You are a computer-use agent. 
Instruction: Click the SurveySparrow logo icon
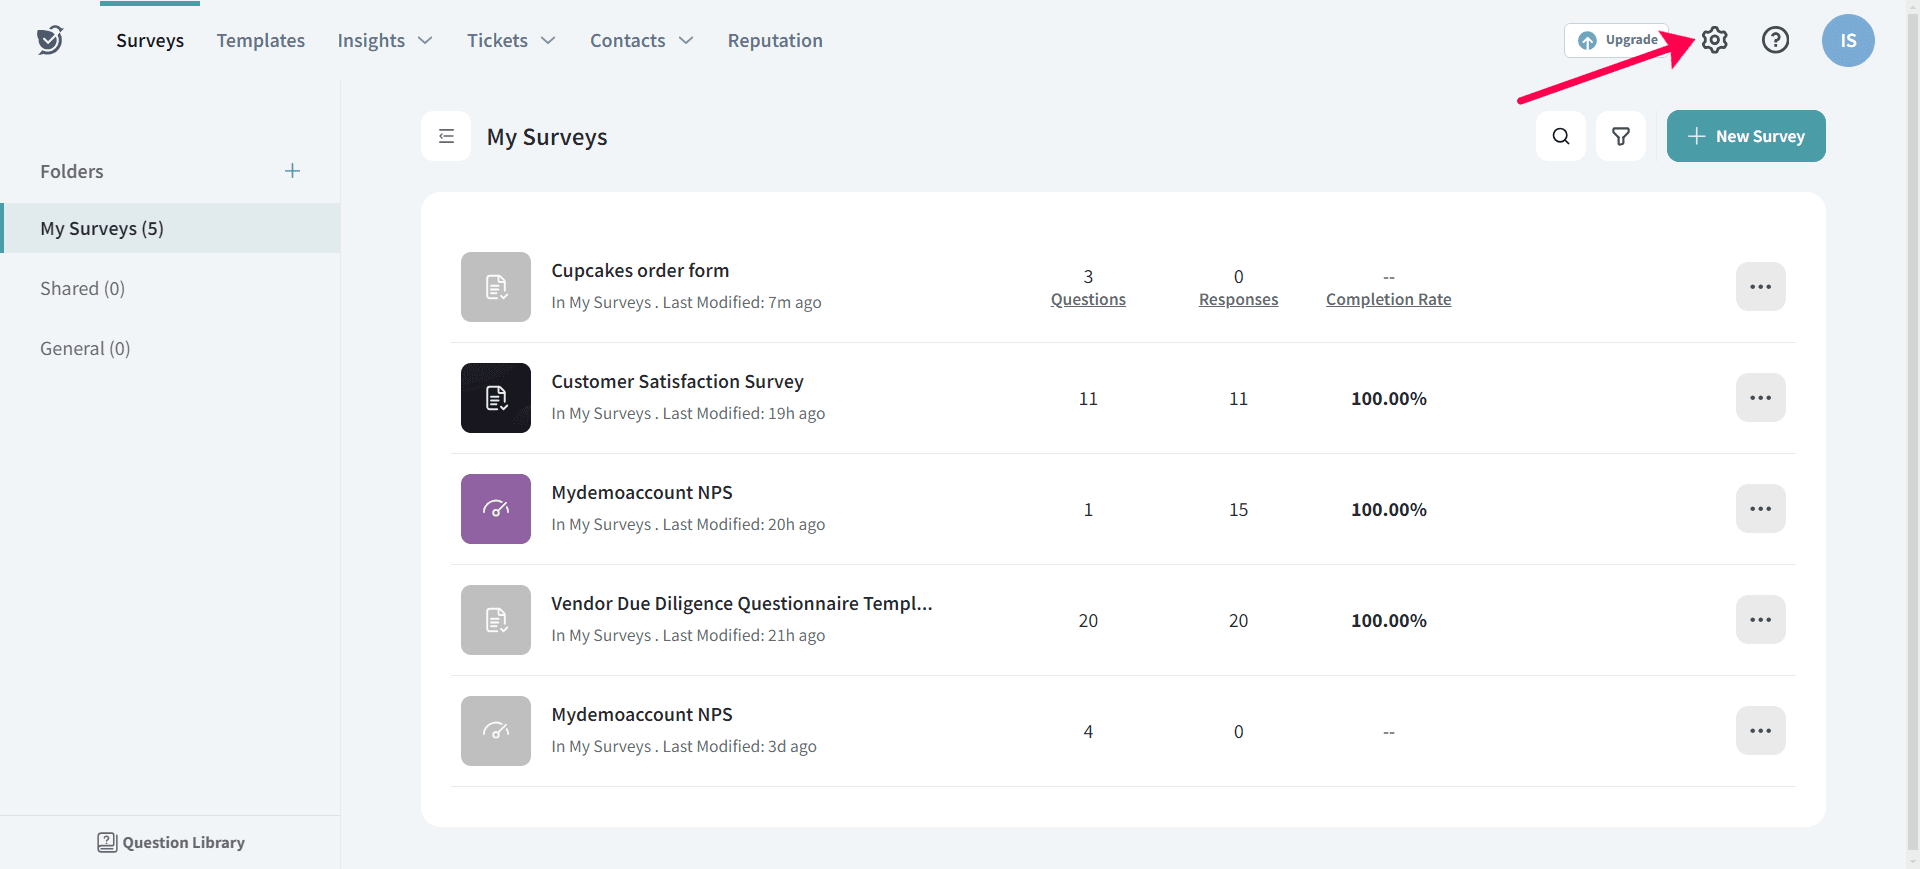tap(50, 40)
